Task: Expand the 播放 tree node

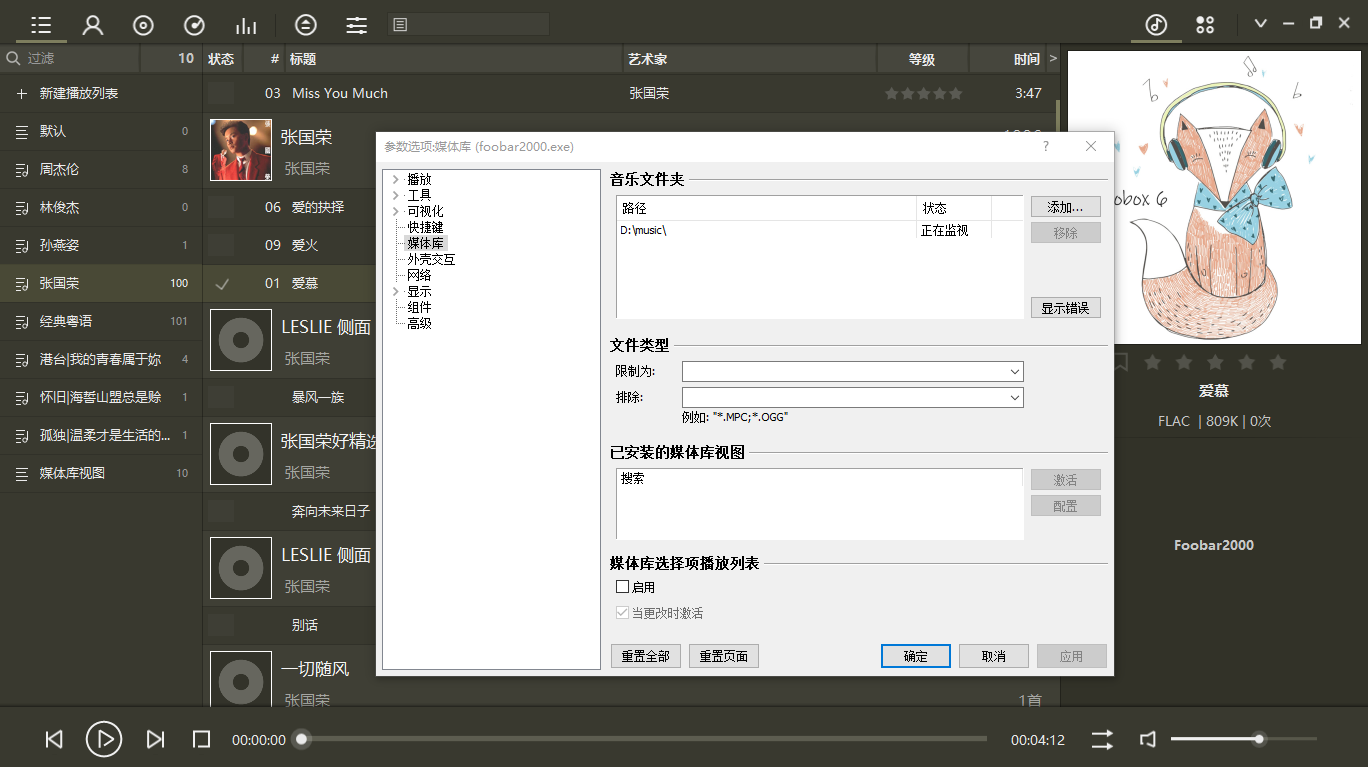Action: pyautogui.click(x=396, y=180)
